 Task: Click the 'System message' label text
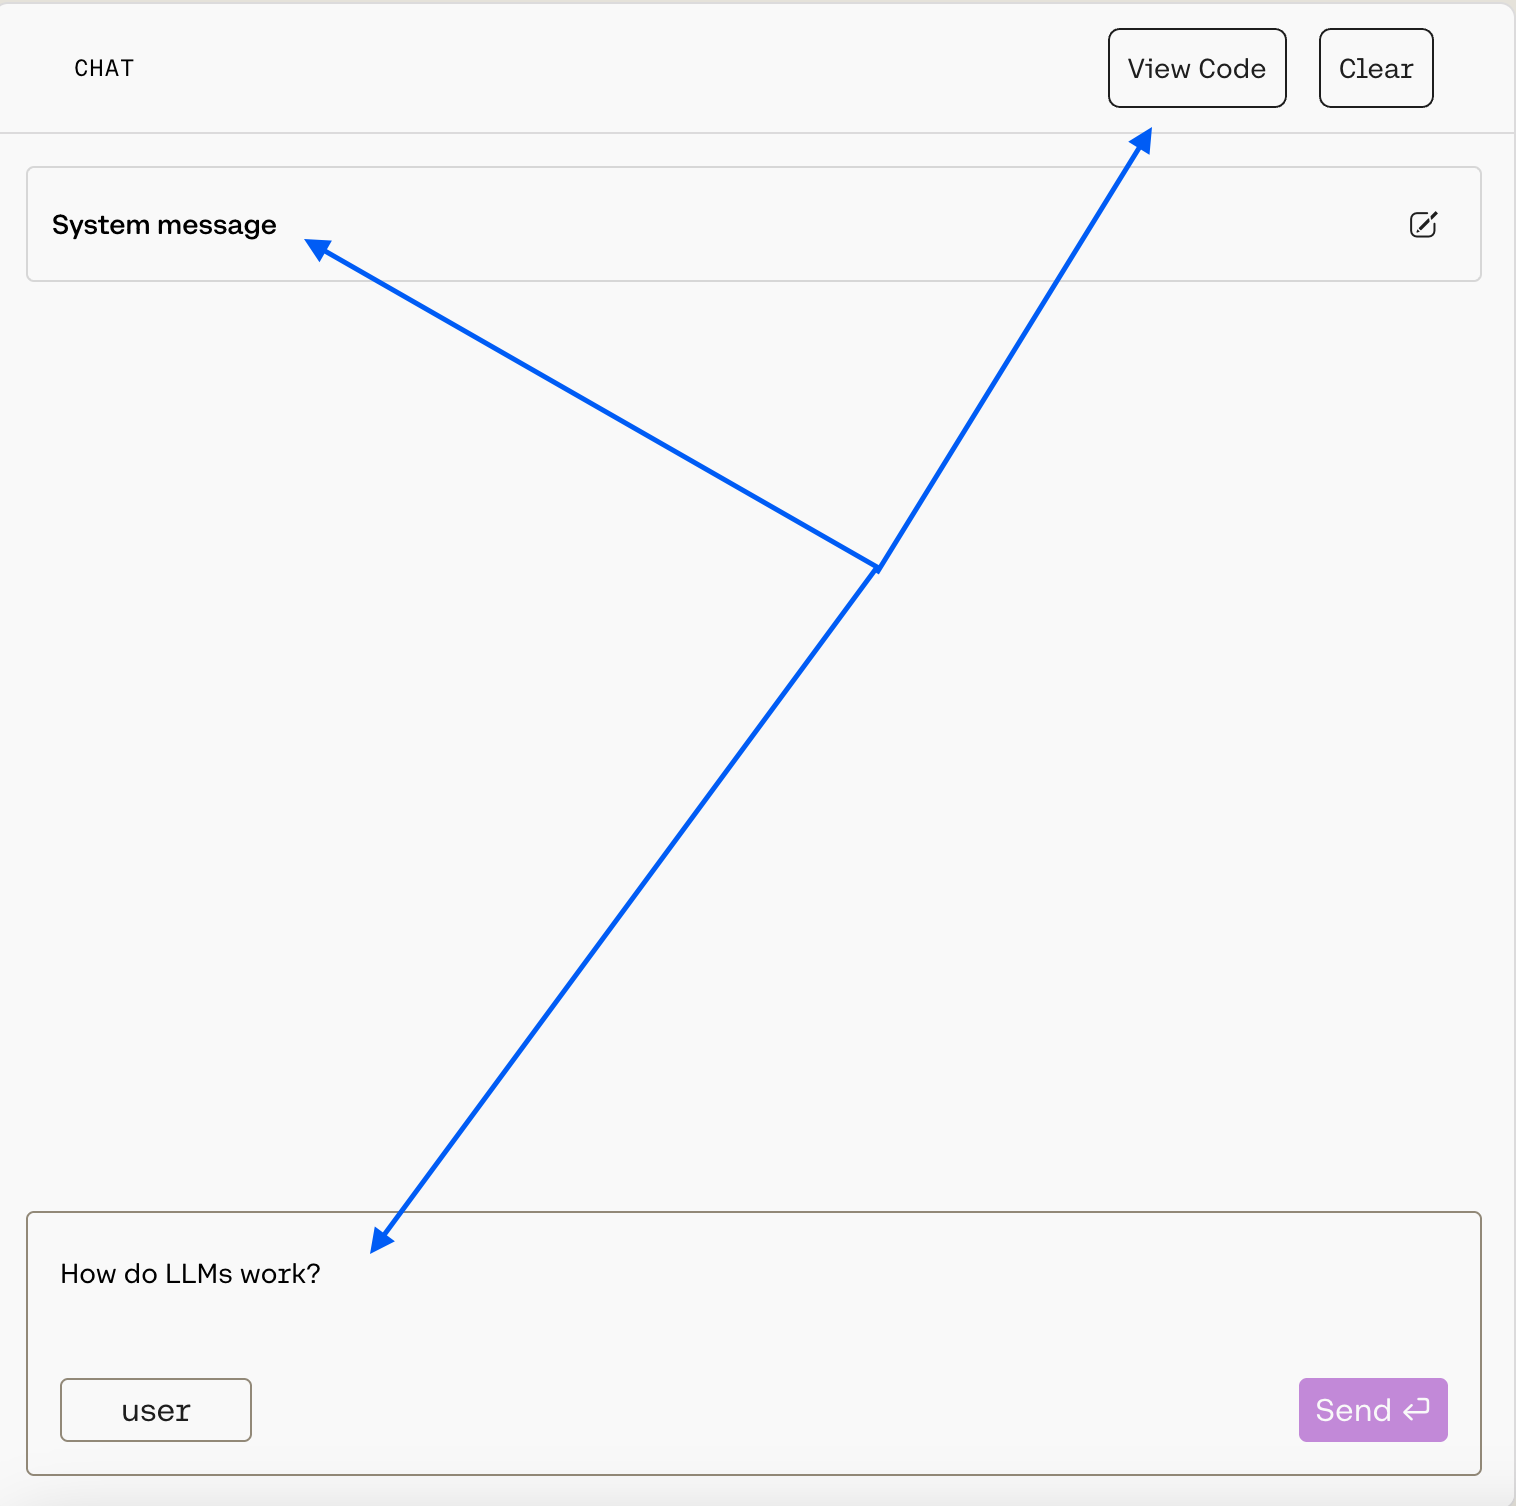click(164, 225)
